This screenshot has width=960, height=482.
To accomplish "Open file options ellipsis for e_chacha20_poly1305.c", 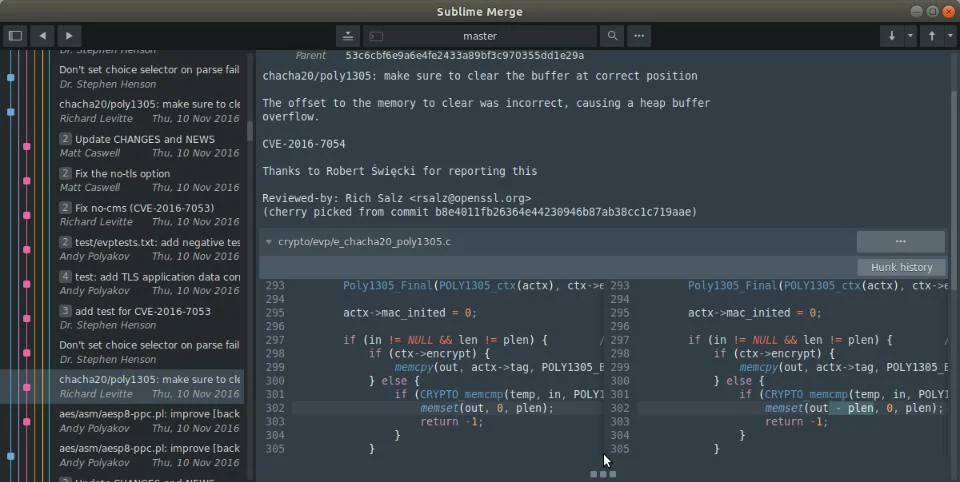I will click(901, 241).
